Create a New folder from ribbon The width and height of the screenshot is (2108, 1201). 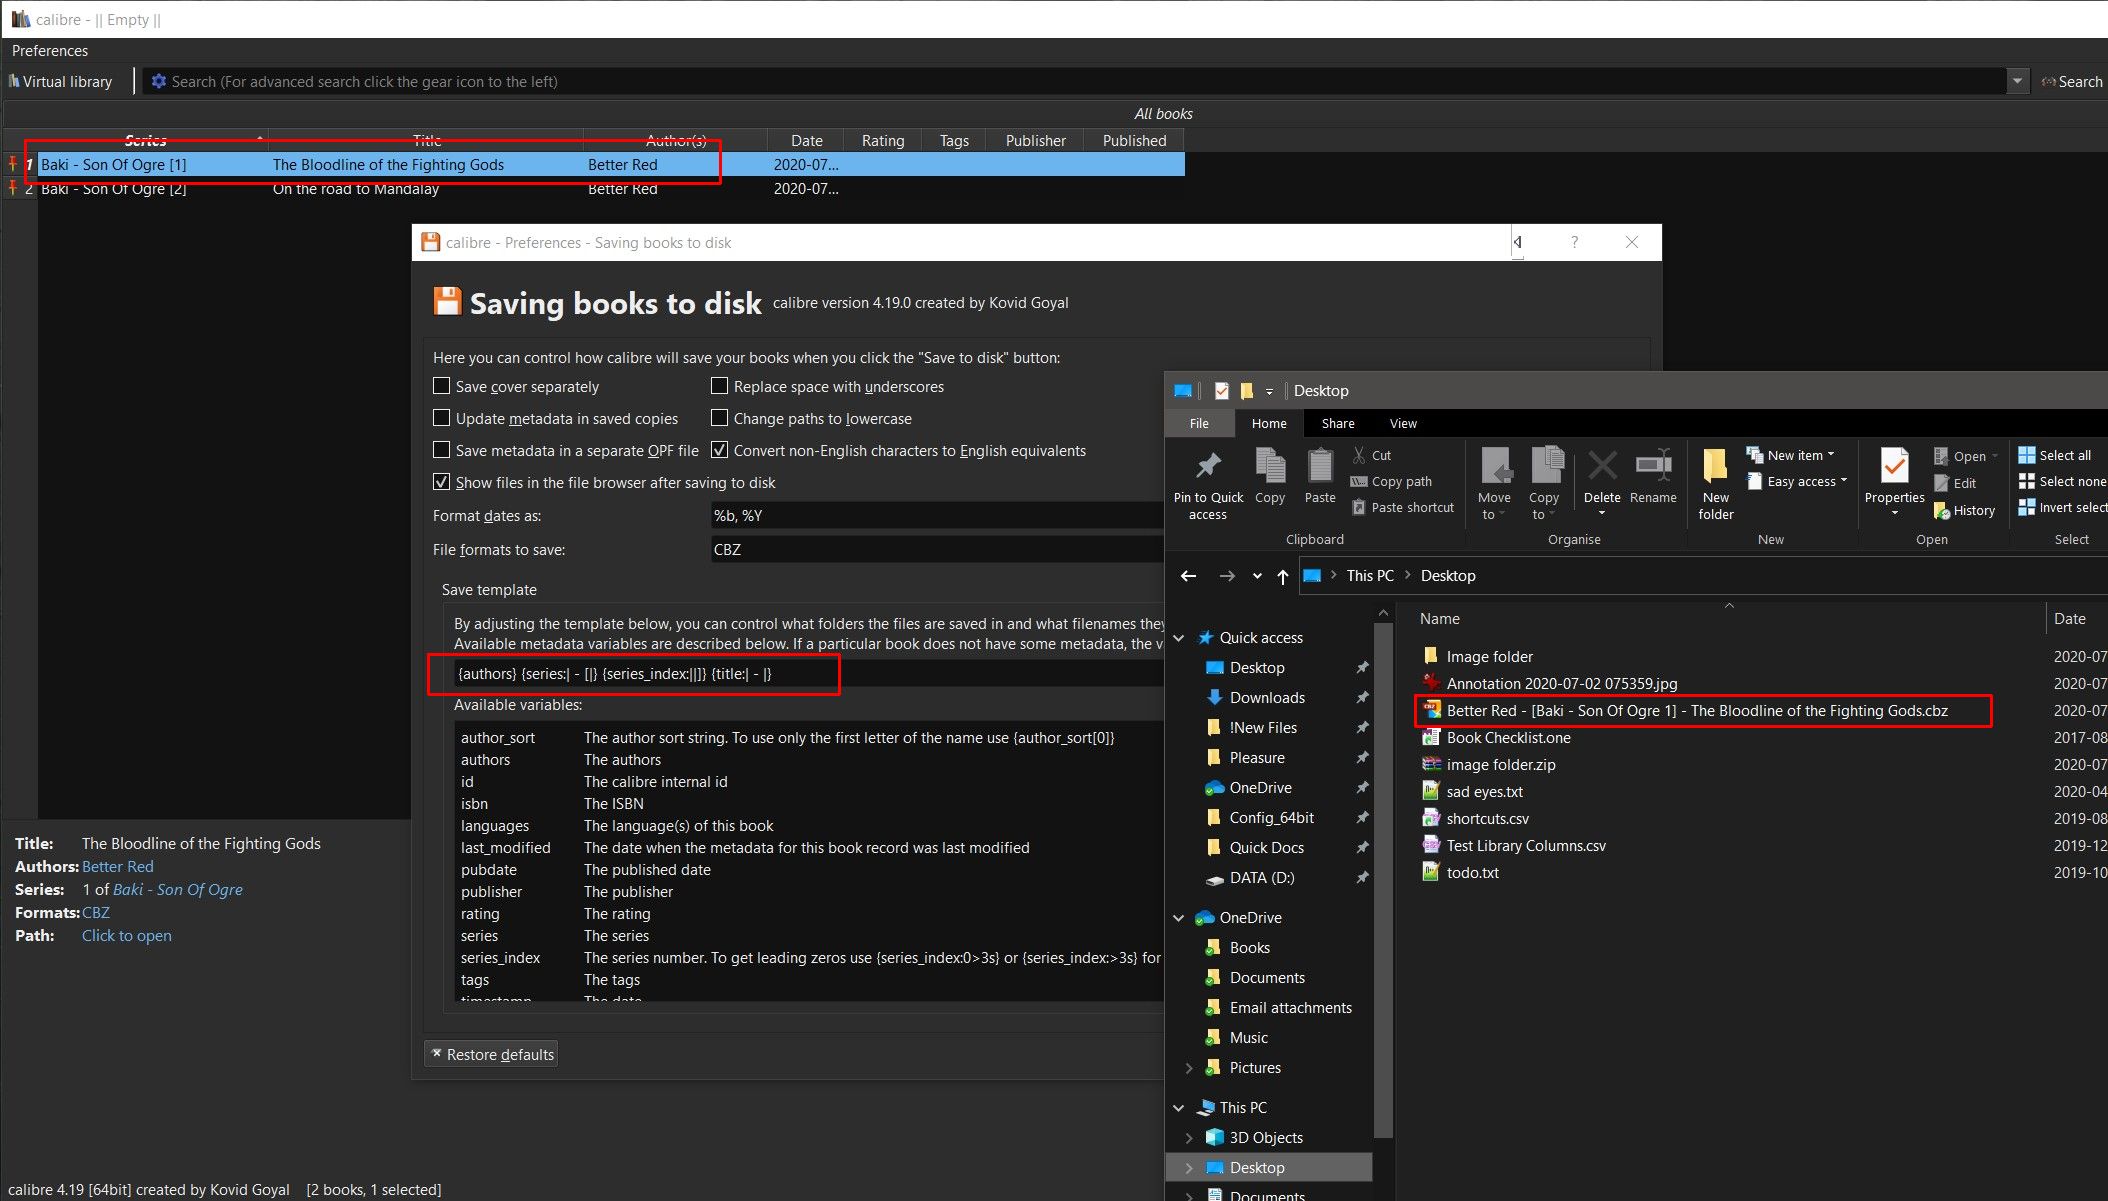[1715, 466]
